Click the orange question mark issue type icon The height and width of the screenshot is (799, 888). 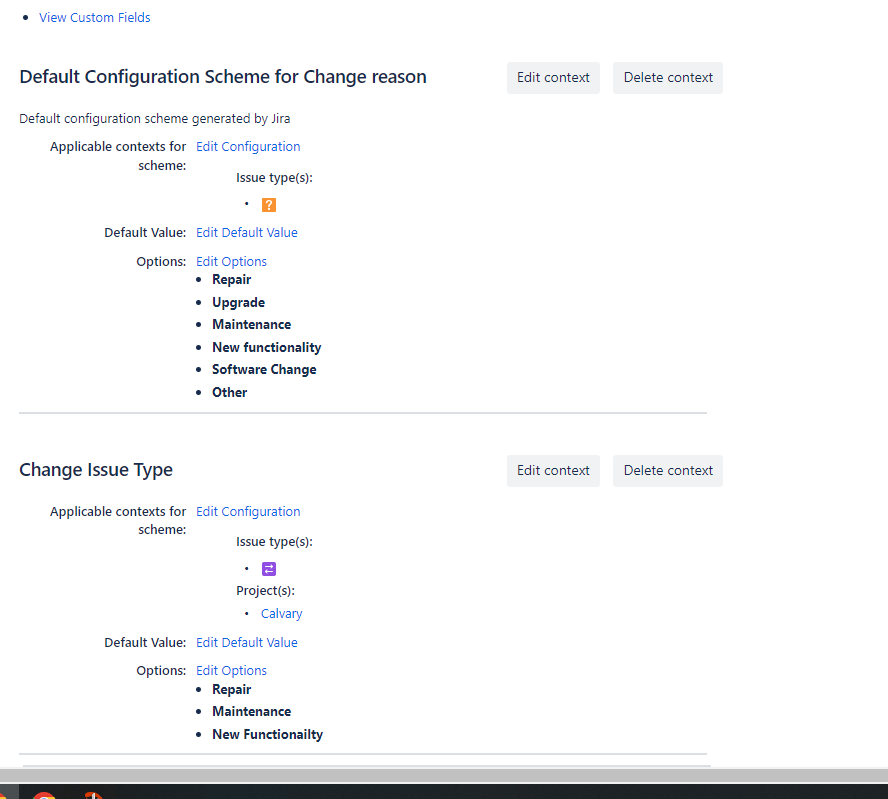point(269,205)
